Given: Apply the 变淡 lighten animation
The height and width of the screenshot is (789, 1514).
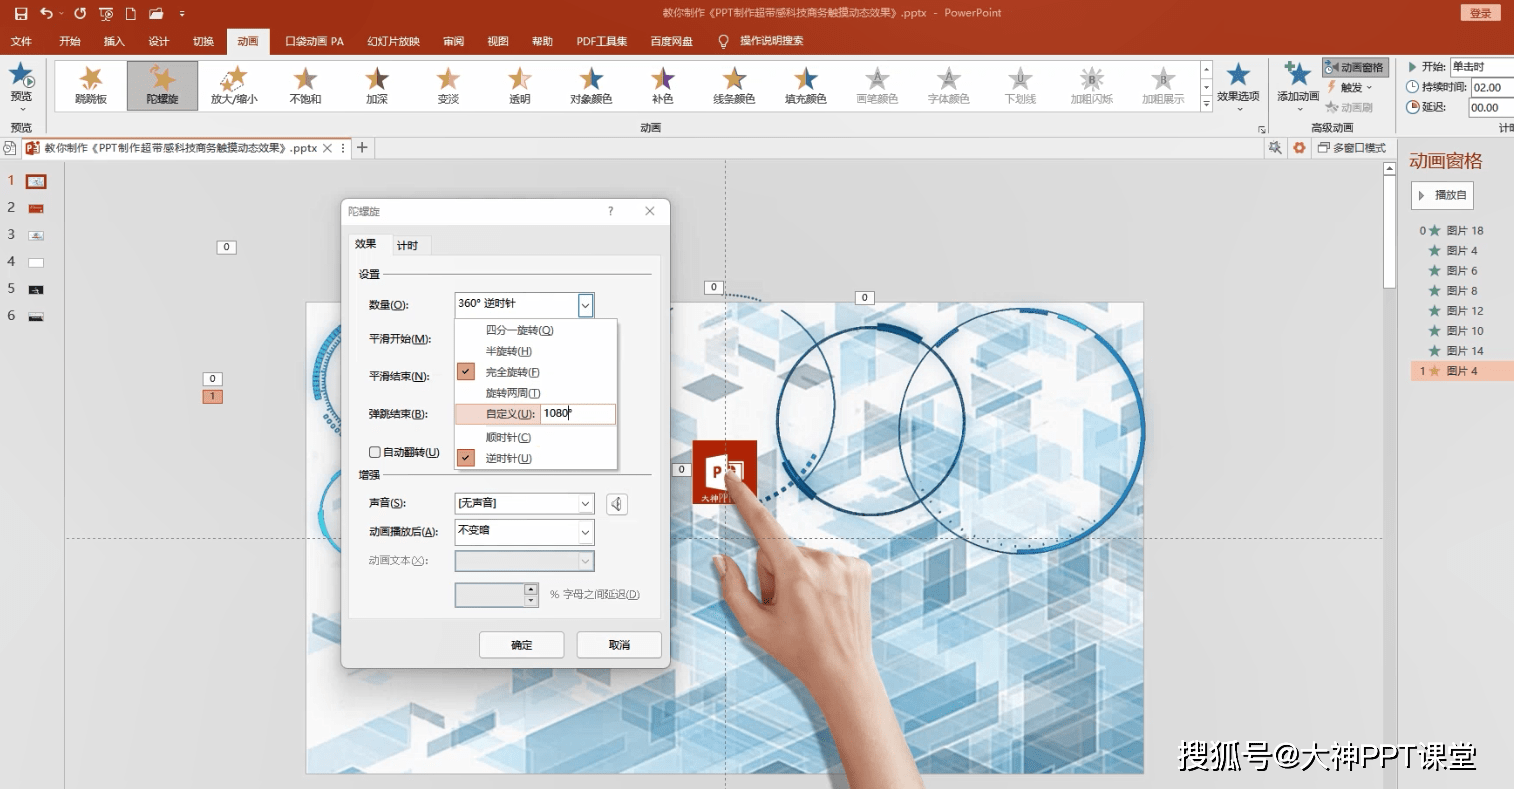Looking at the screenshot, I should click(448, 85).
